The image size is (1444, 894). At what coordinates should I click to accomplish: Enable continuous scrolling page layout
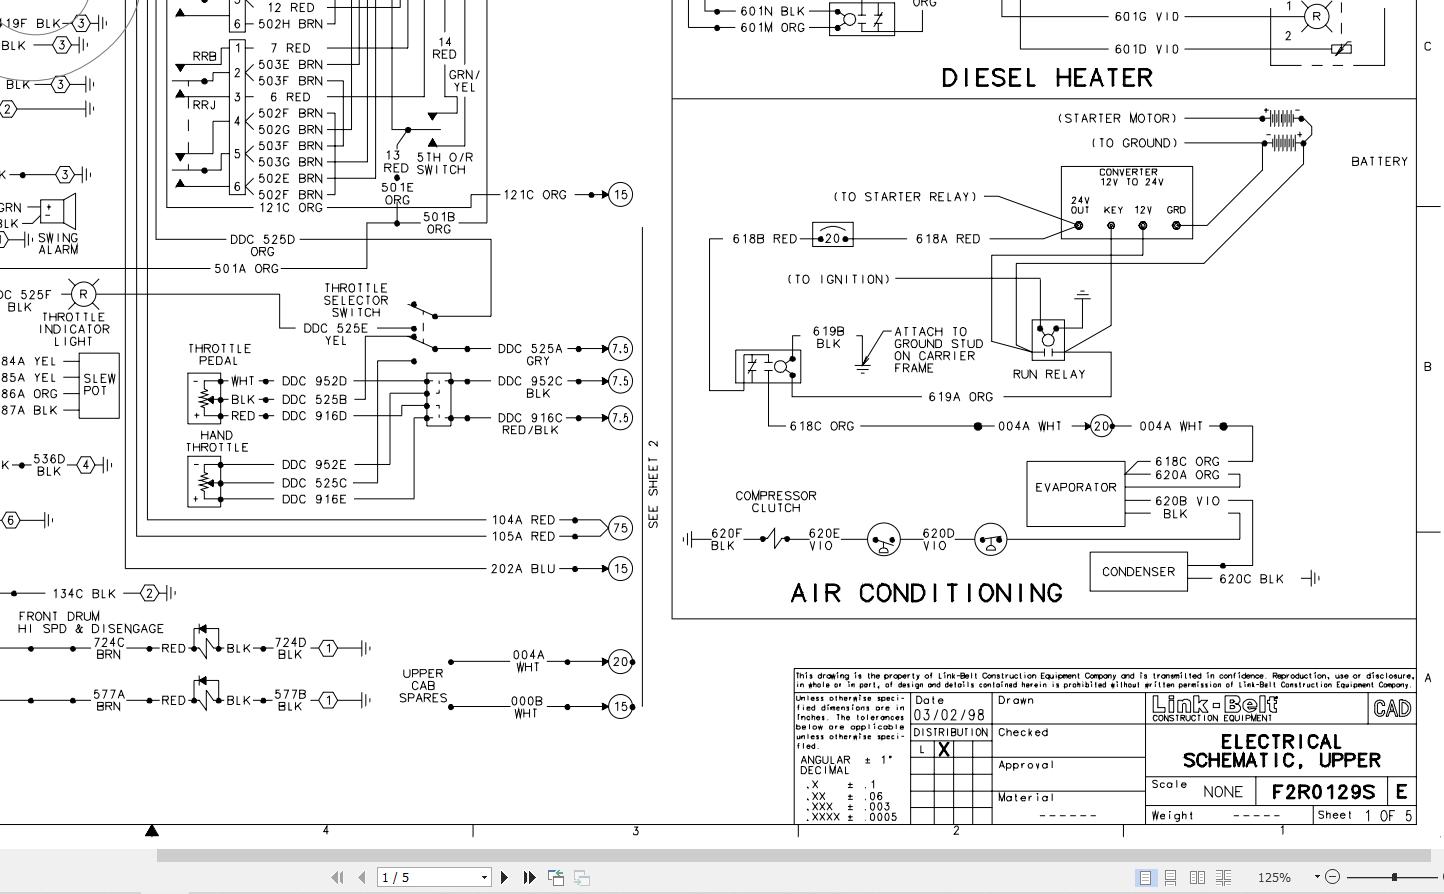pos(1171,877)
